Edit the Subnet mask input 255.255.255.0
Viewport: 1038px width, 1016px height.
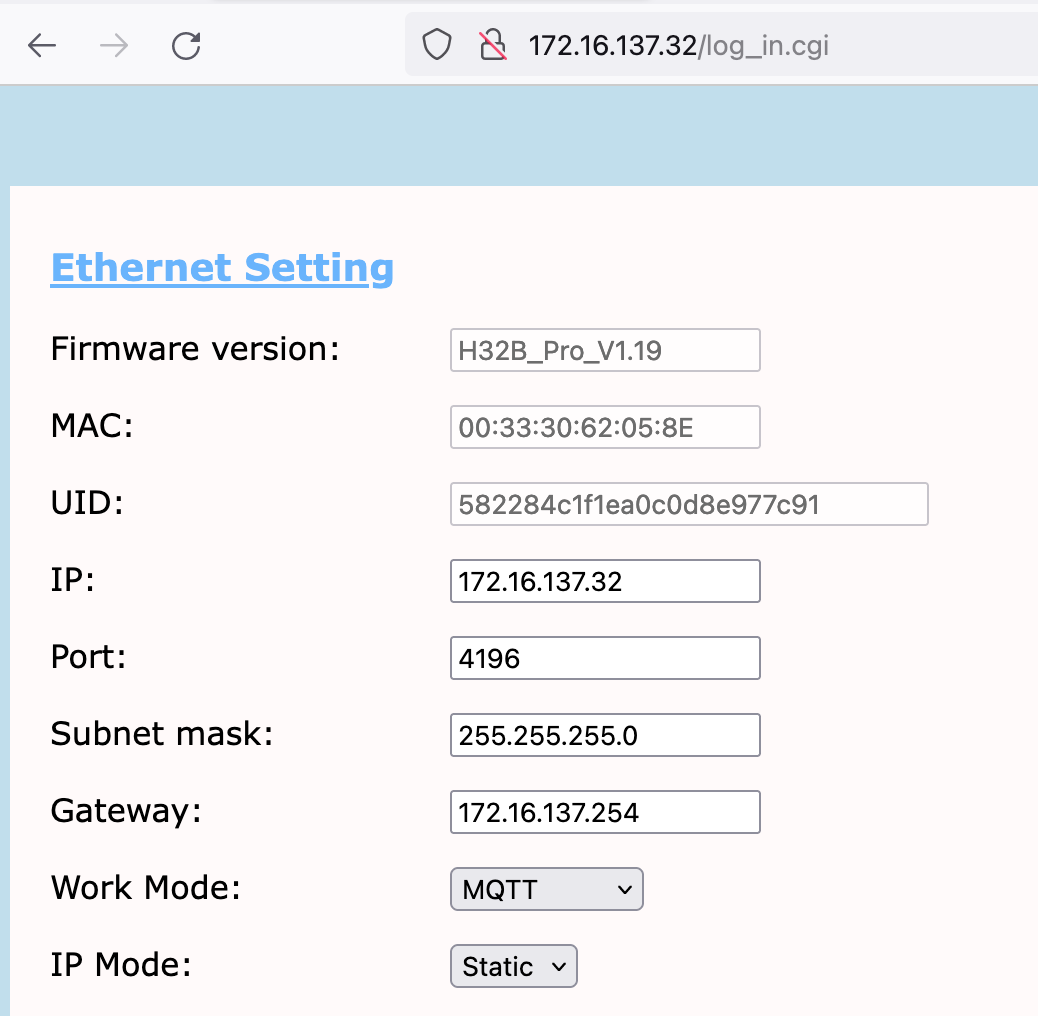(x=605, y=736)
